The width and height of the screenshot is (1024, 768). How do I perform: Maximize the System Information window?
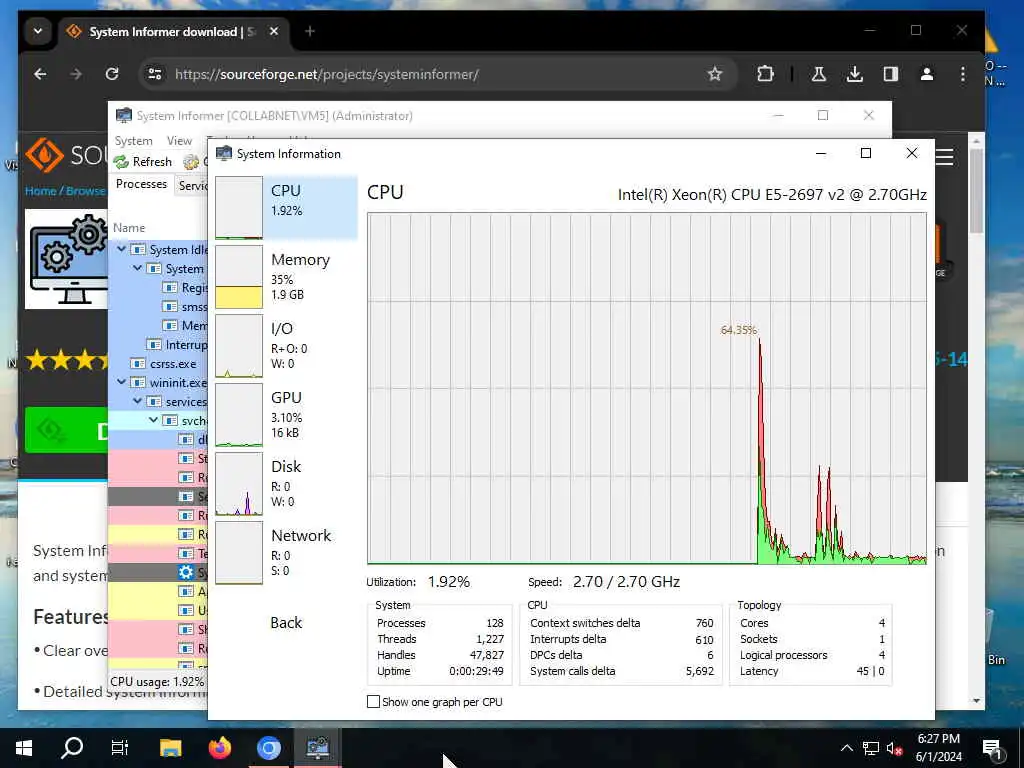click(866, 153)
